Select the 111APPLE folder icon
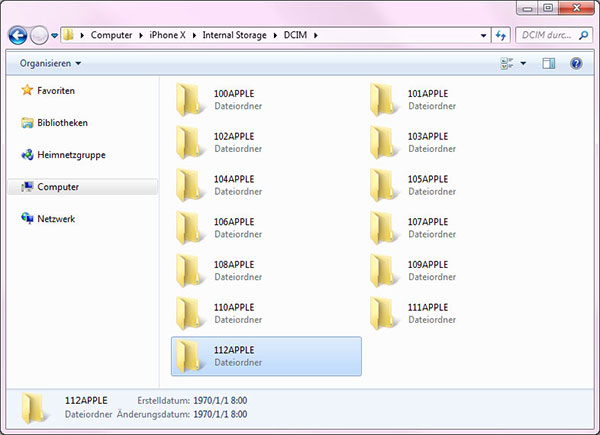Viewport: 600px width, 435px height. tap(383, 313)
